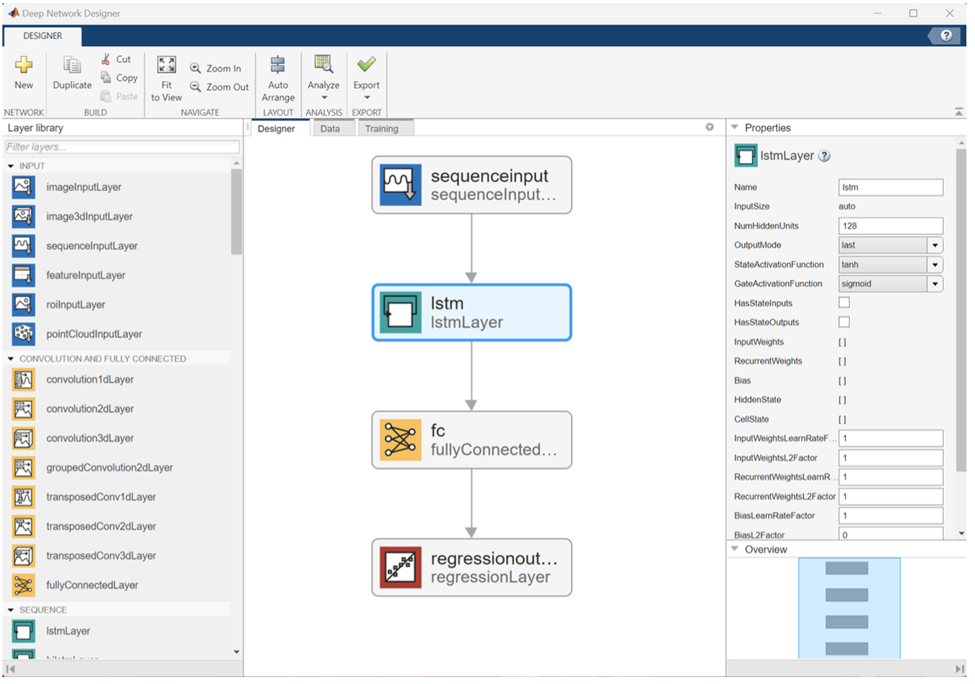Viewport: 975px width, 684px height.
Task: Click the Fit to View icon
Action: pyautogui.click(x=166, y=66)
